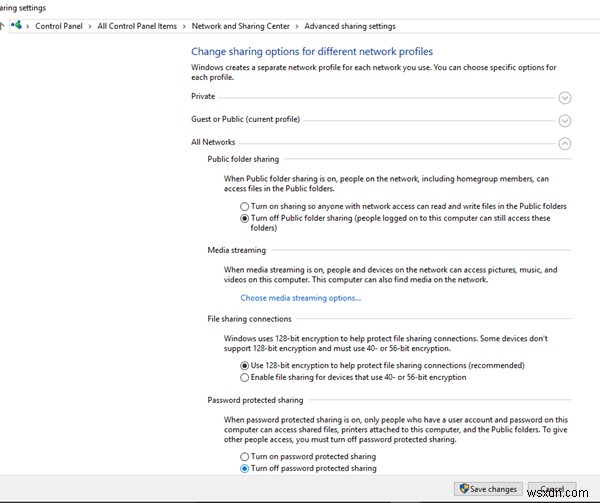Enable 40- or 56-bit encryption file sharing

click(244, 378)
